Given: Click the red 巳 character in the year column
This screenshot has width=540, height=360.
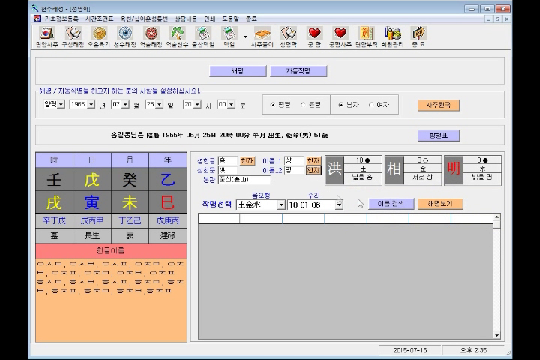Looking at the screenshot, I should click(x=168, y=202).
